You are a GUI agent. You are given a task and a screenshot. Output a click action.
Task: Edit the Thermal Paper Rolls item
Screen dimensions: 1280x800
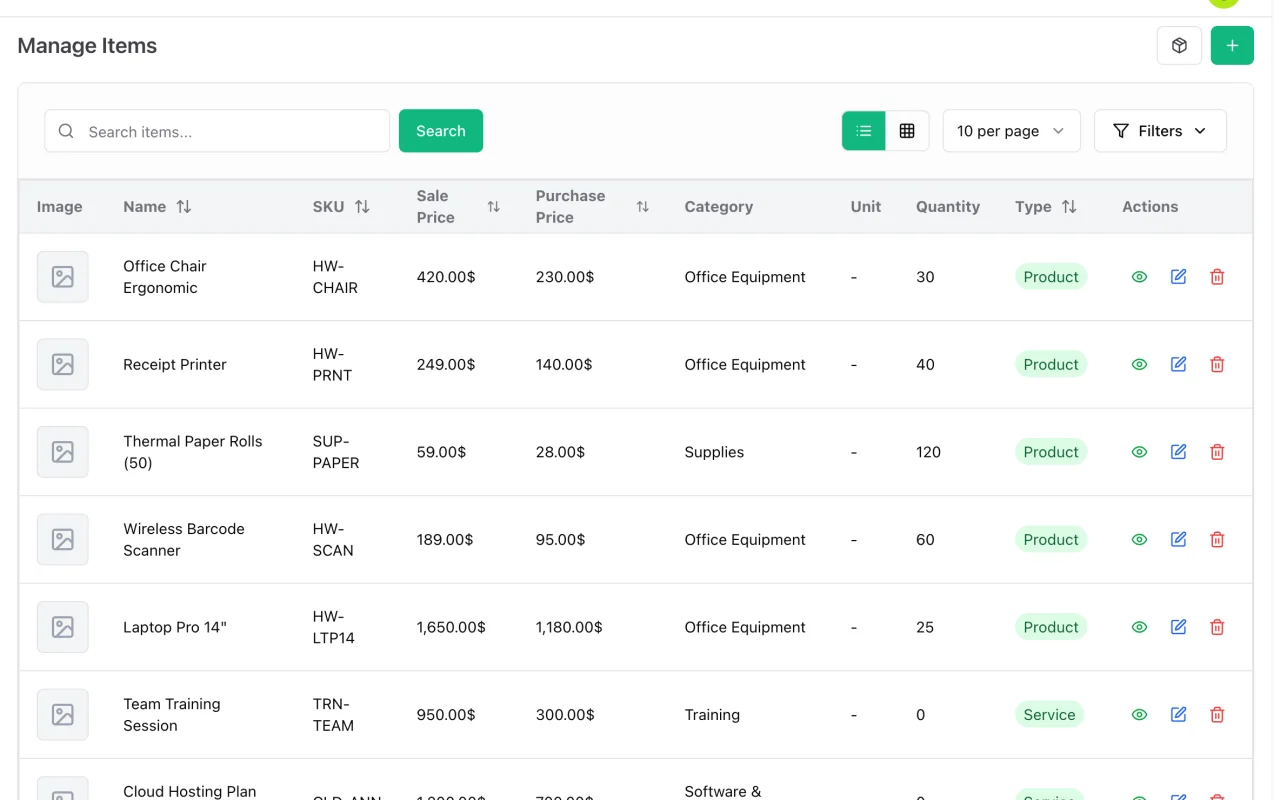pyautogui.click(x=1178, y=452)
